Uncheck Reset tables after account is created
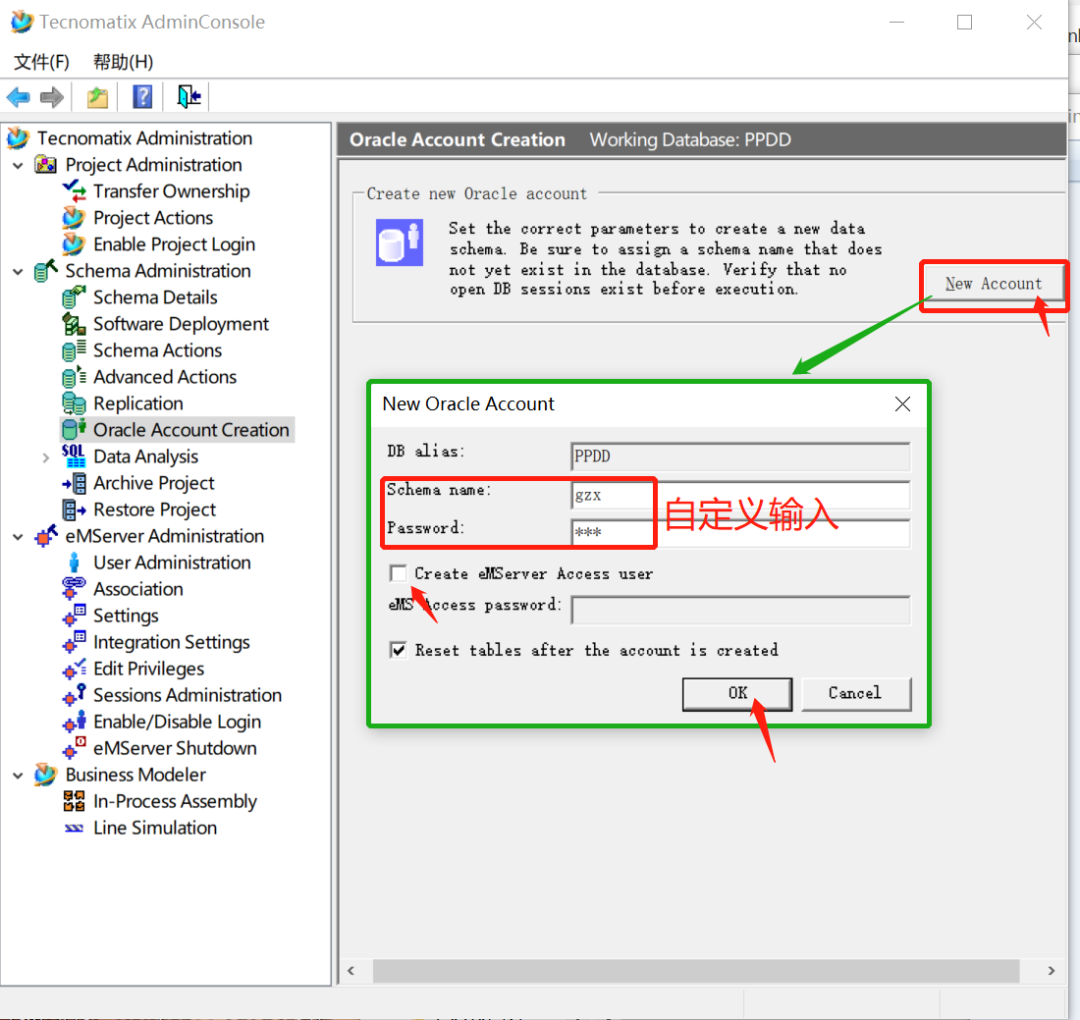 (398, 649)
